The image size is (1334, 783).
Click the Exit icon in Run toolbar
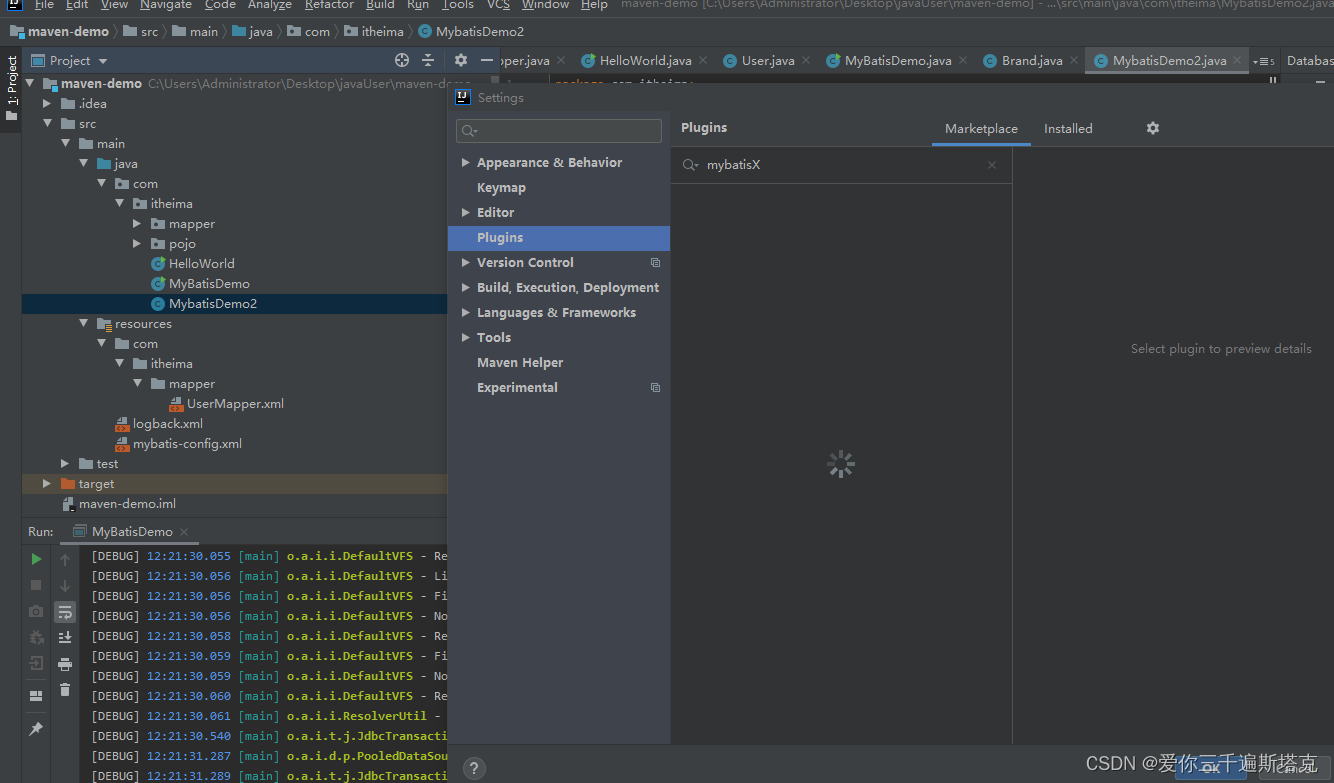pyautogui.click(x=36, y=663)
